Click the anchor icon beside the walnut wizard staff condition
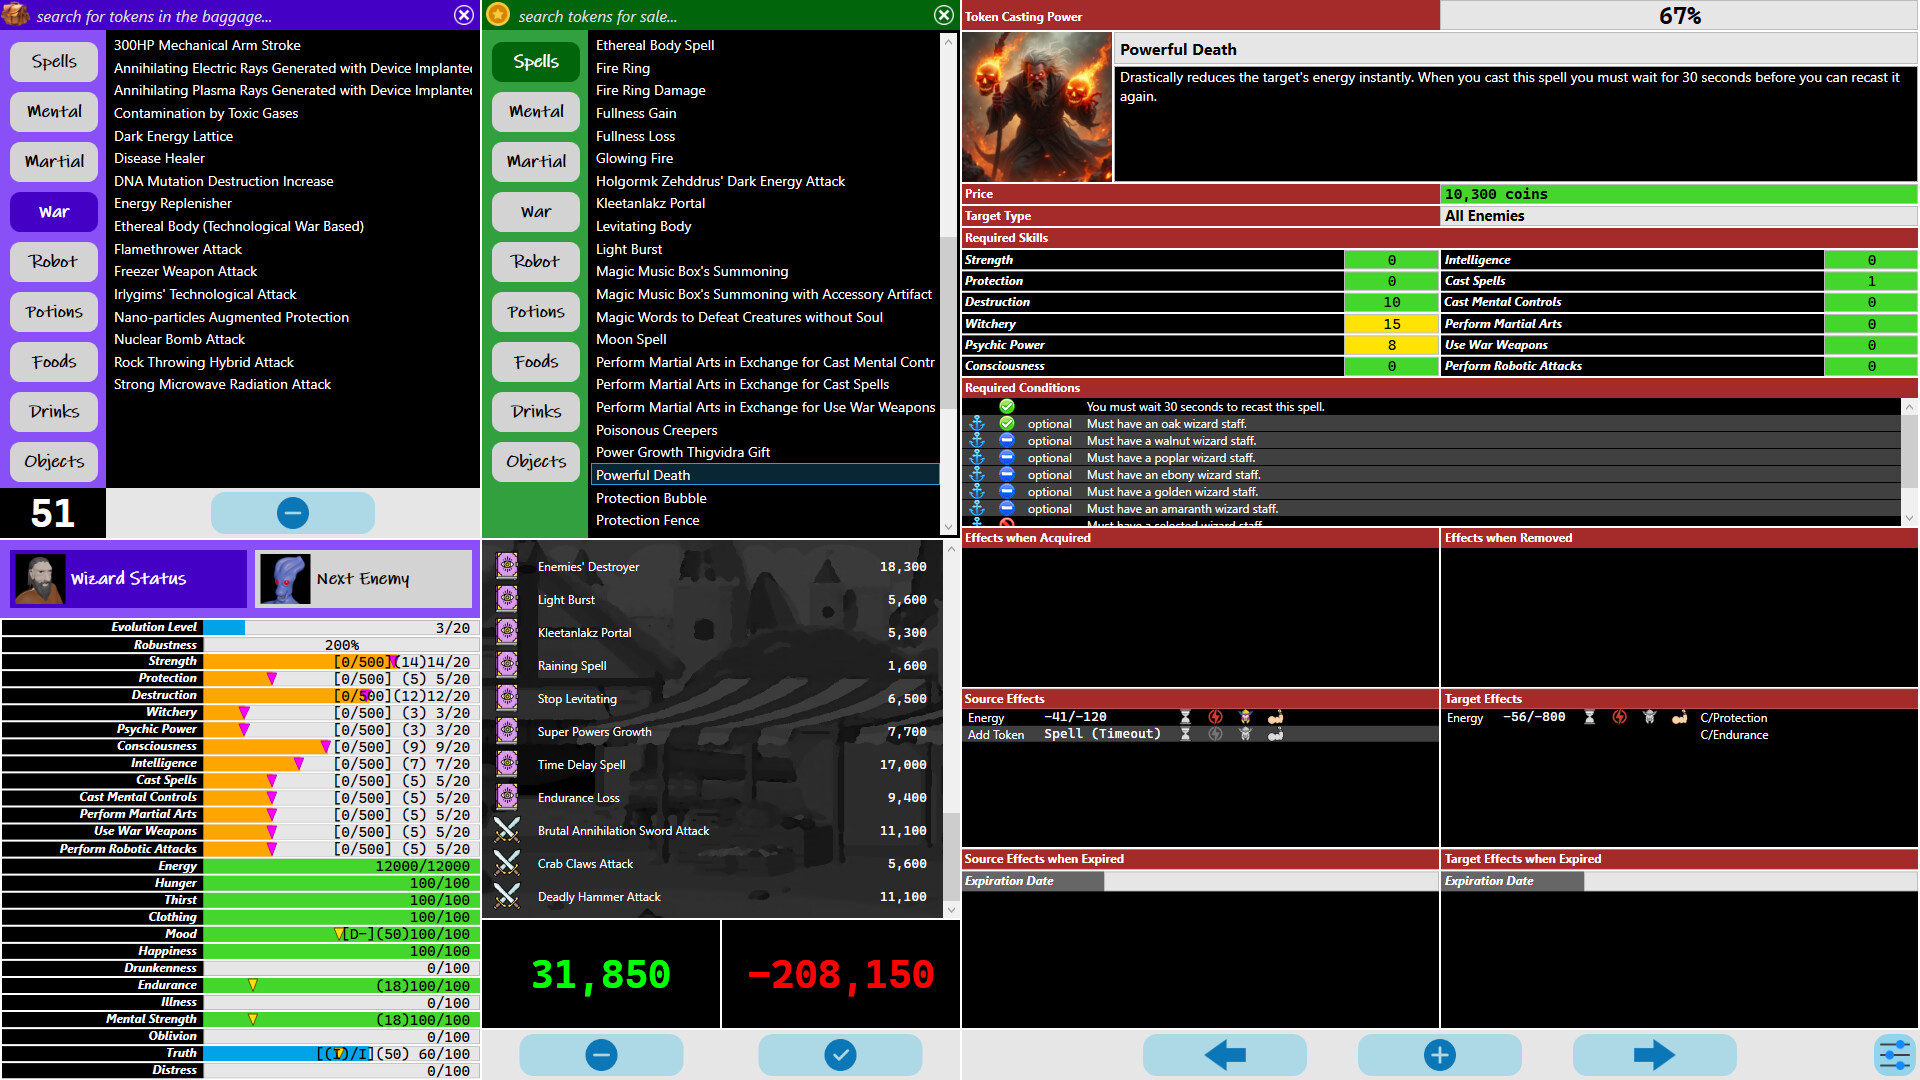Image resolution: width=1920 pixels, height=1080 pixels. (978, 440)
